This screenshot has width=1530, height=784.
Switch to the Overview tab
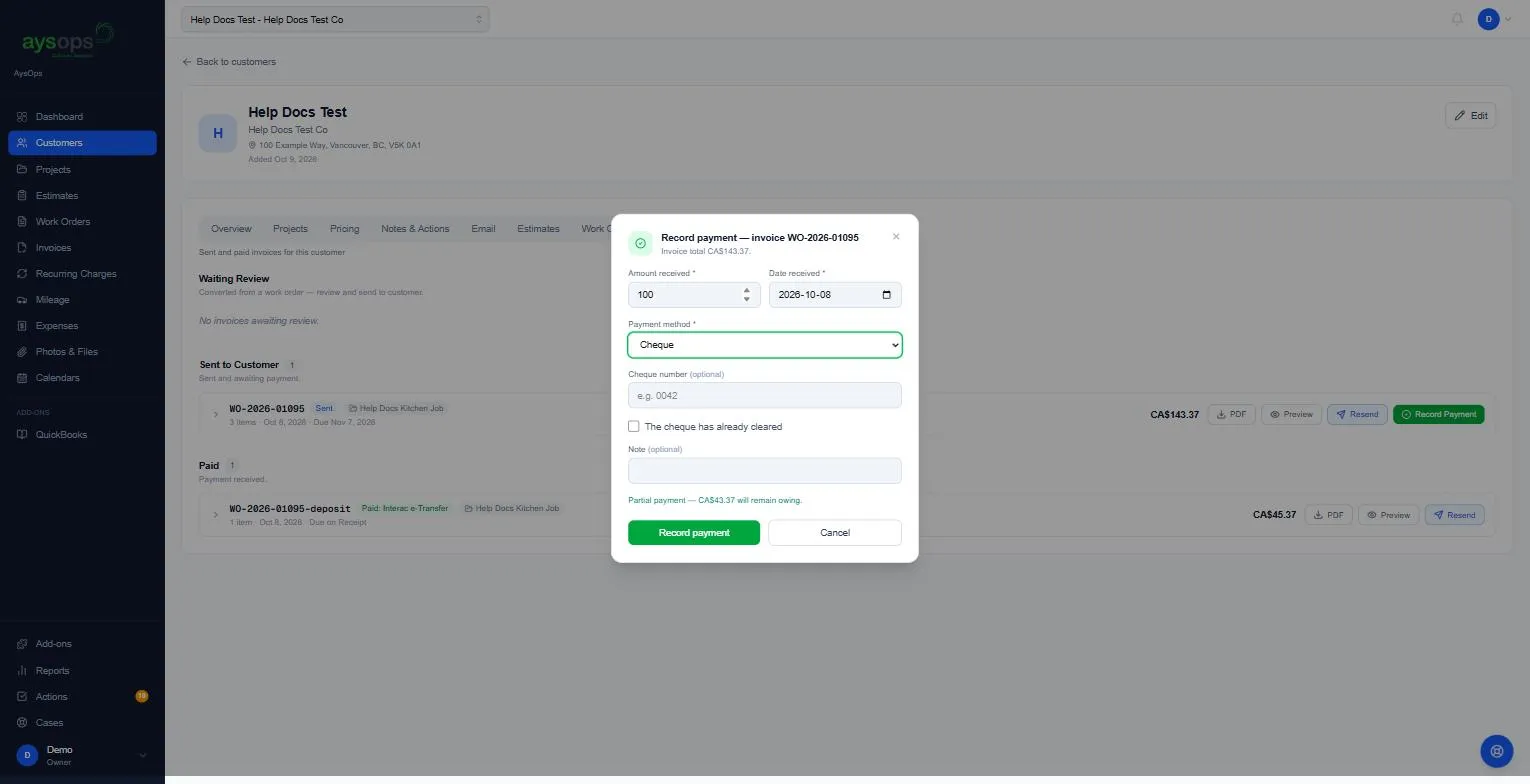(231, 229)
